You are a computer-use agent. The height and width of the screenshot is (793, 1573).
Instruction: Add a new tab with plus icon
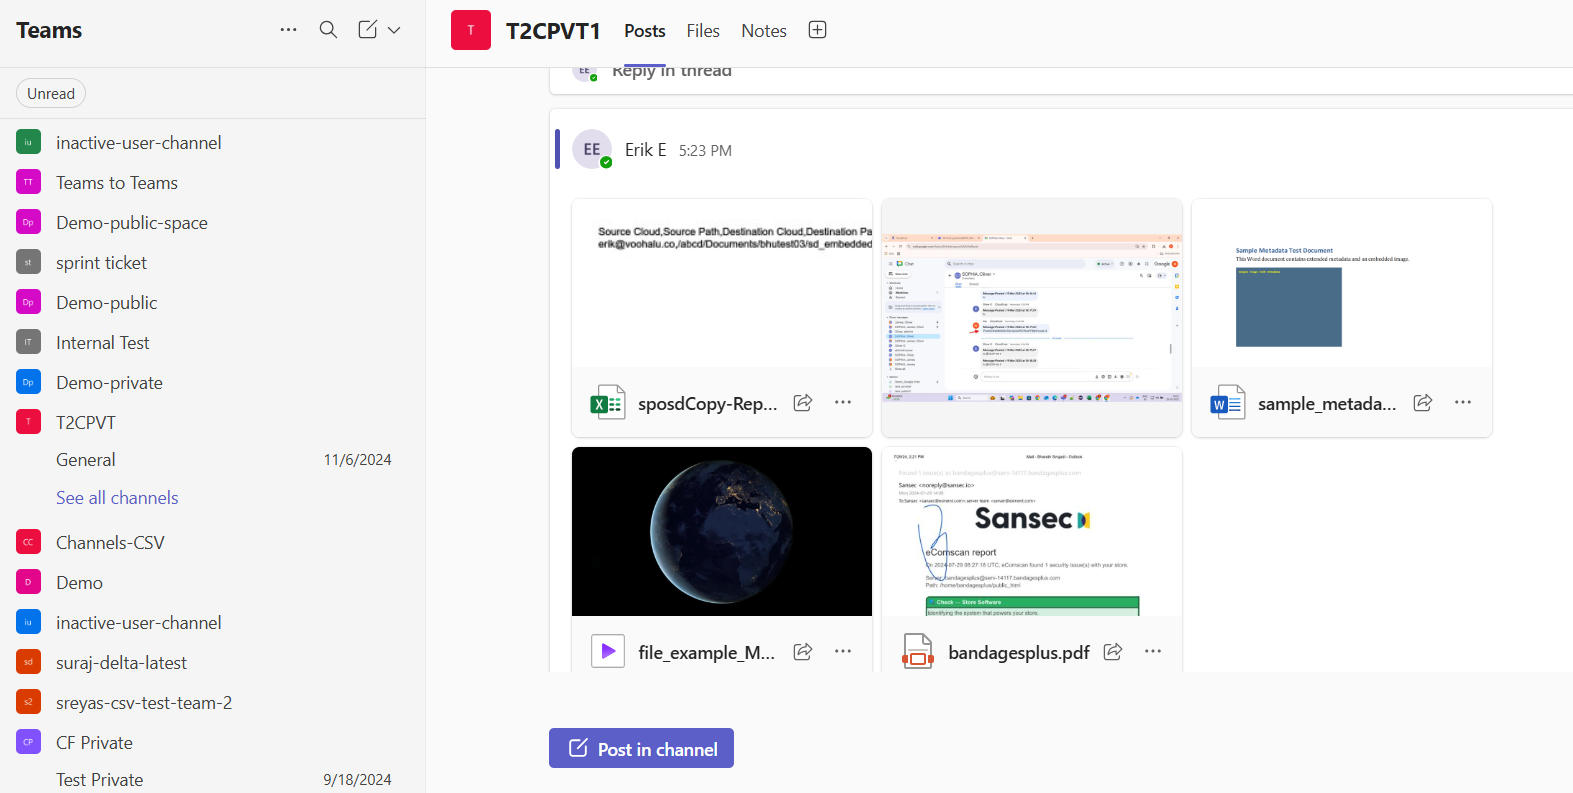(817, 30)
